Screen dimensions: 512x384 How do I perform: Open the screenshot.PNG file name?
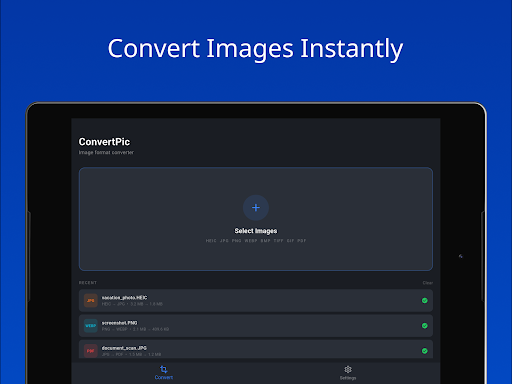(119, 323)
